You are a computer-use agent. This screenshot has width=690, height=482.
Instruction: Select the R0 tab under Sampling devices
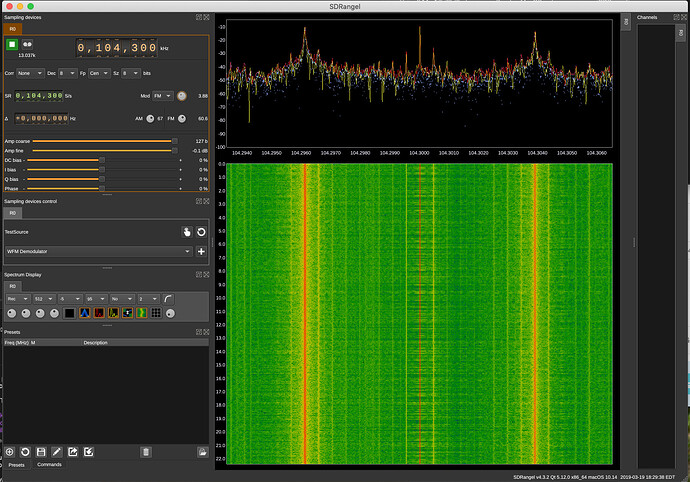pos(13,29)
